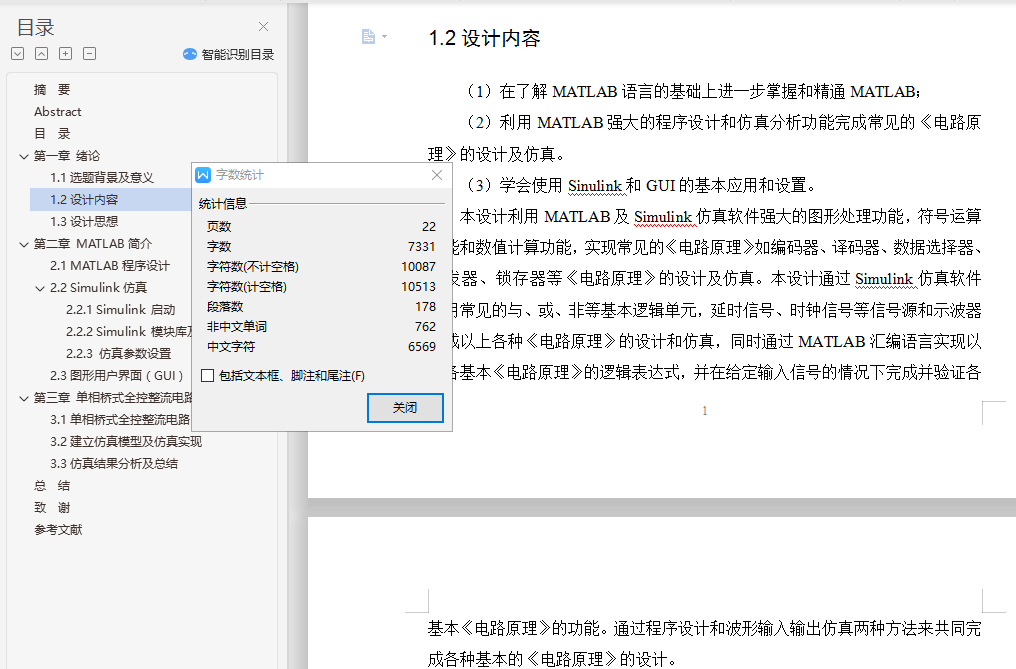
Task: Go to 参考文献 in outline
Action: (58, 530)
